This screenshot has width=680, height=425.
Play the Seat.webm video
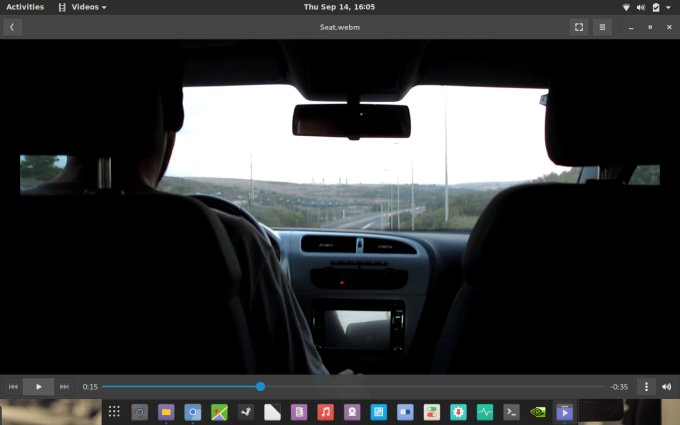39,386
